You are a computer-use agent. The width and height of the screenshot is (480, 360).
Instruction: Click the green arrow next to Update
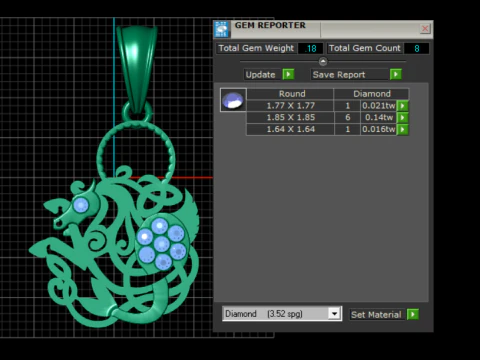[288, 74]
